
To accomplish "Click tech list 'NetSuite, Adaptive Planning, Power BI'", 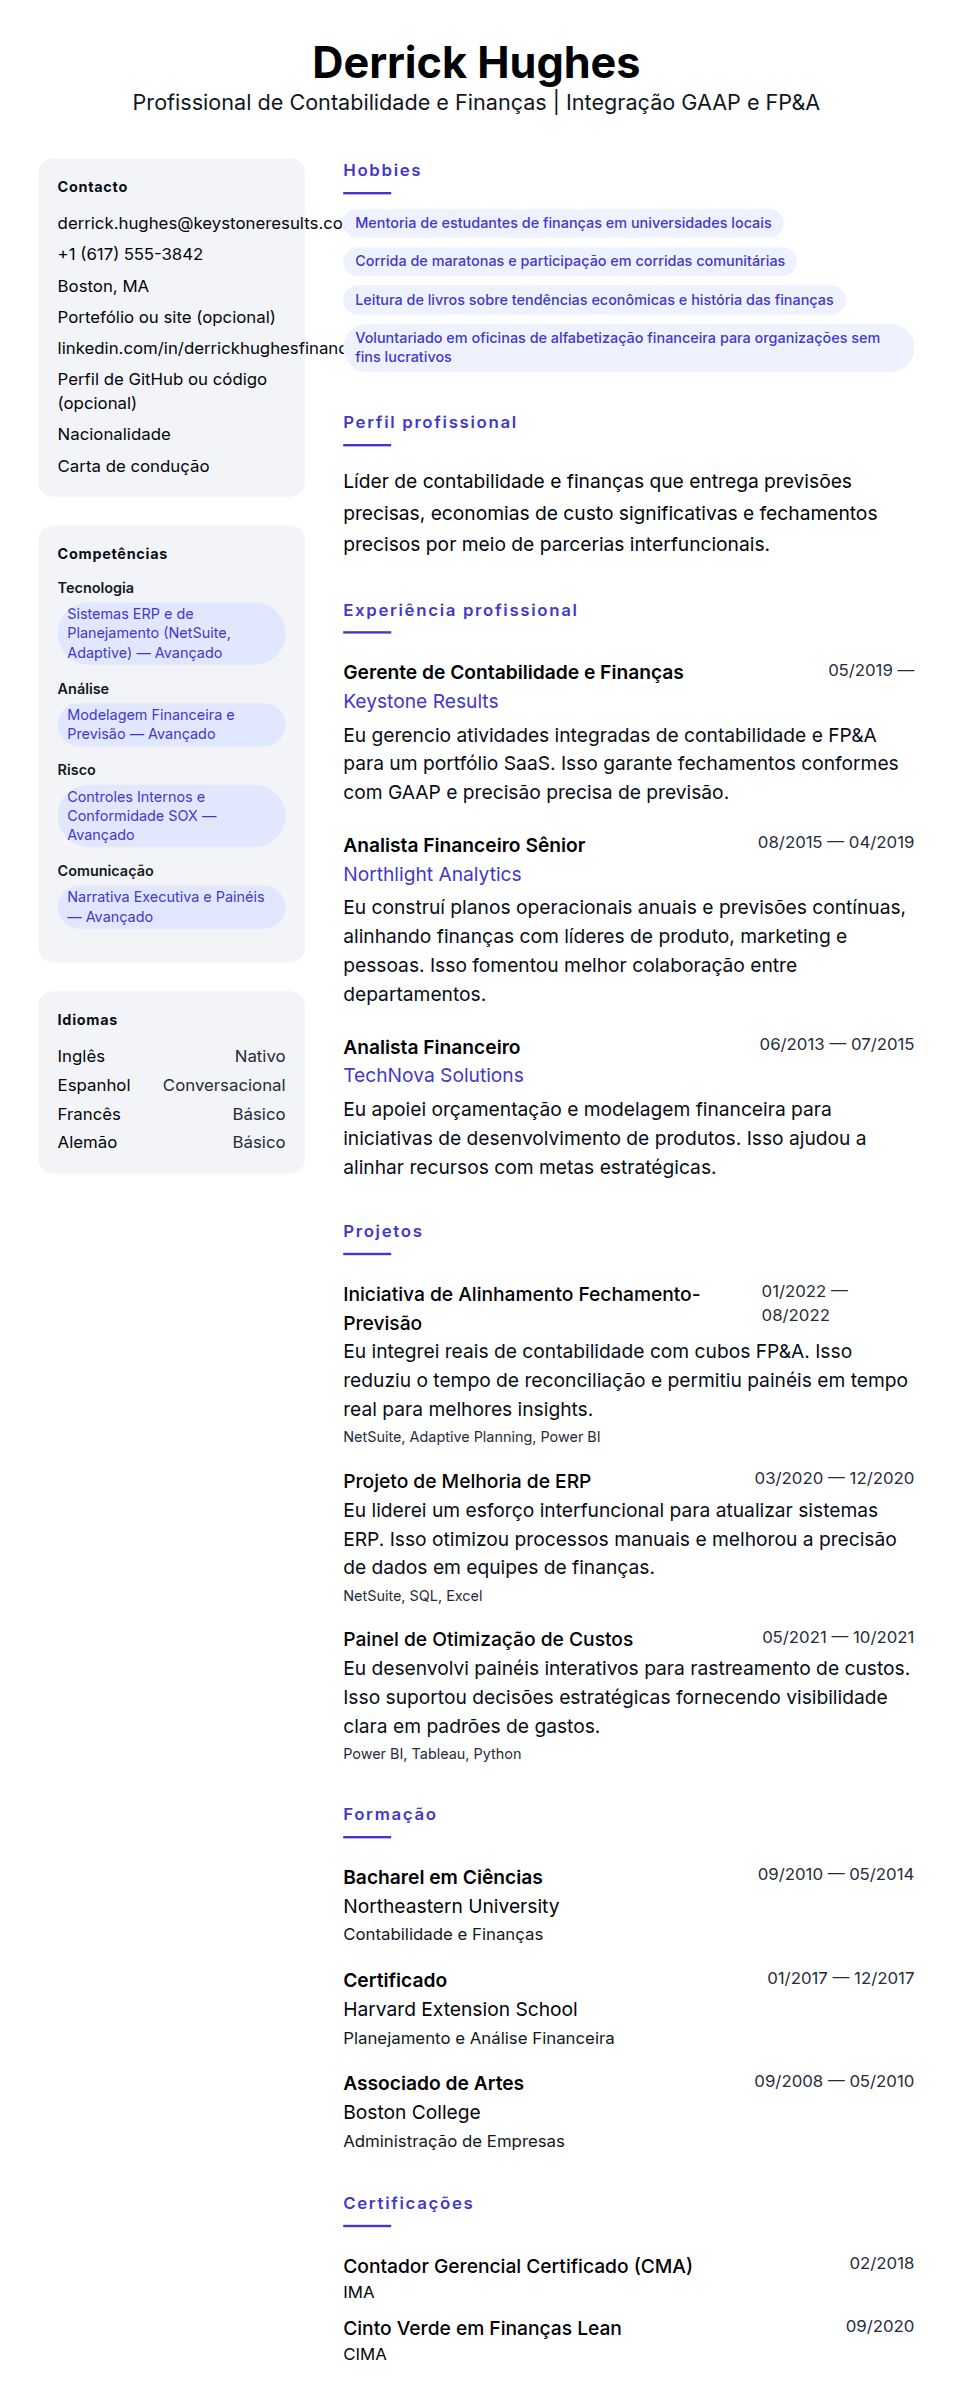I will point(472,1437).
